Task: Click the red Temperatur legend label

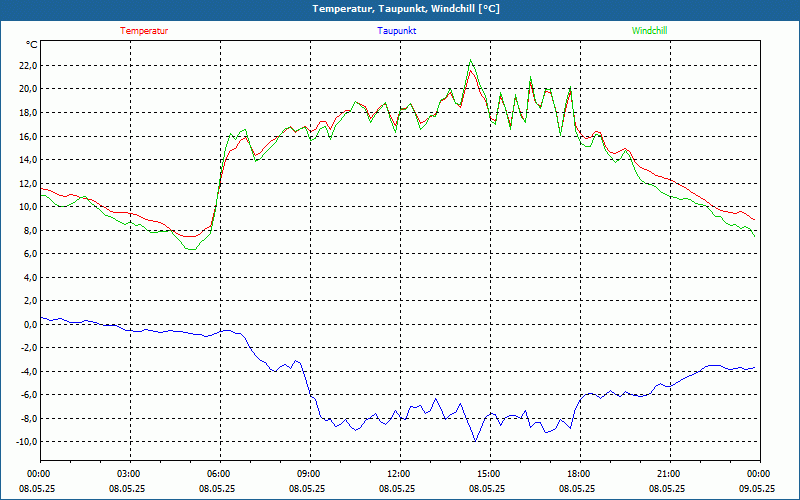Action: pos(144,31)
